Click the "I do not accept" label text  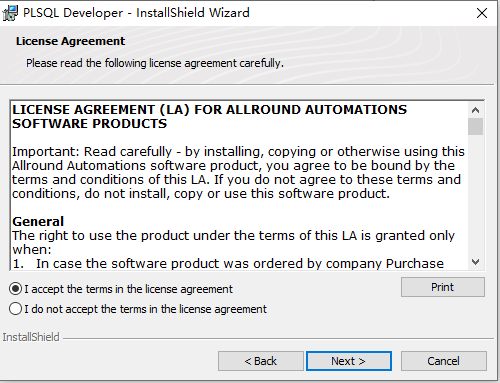click(x=145, y=309)
